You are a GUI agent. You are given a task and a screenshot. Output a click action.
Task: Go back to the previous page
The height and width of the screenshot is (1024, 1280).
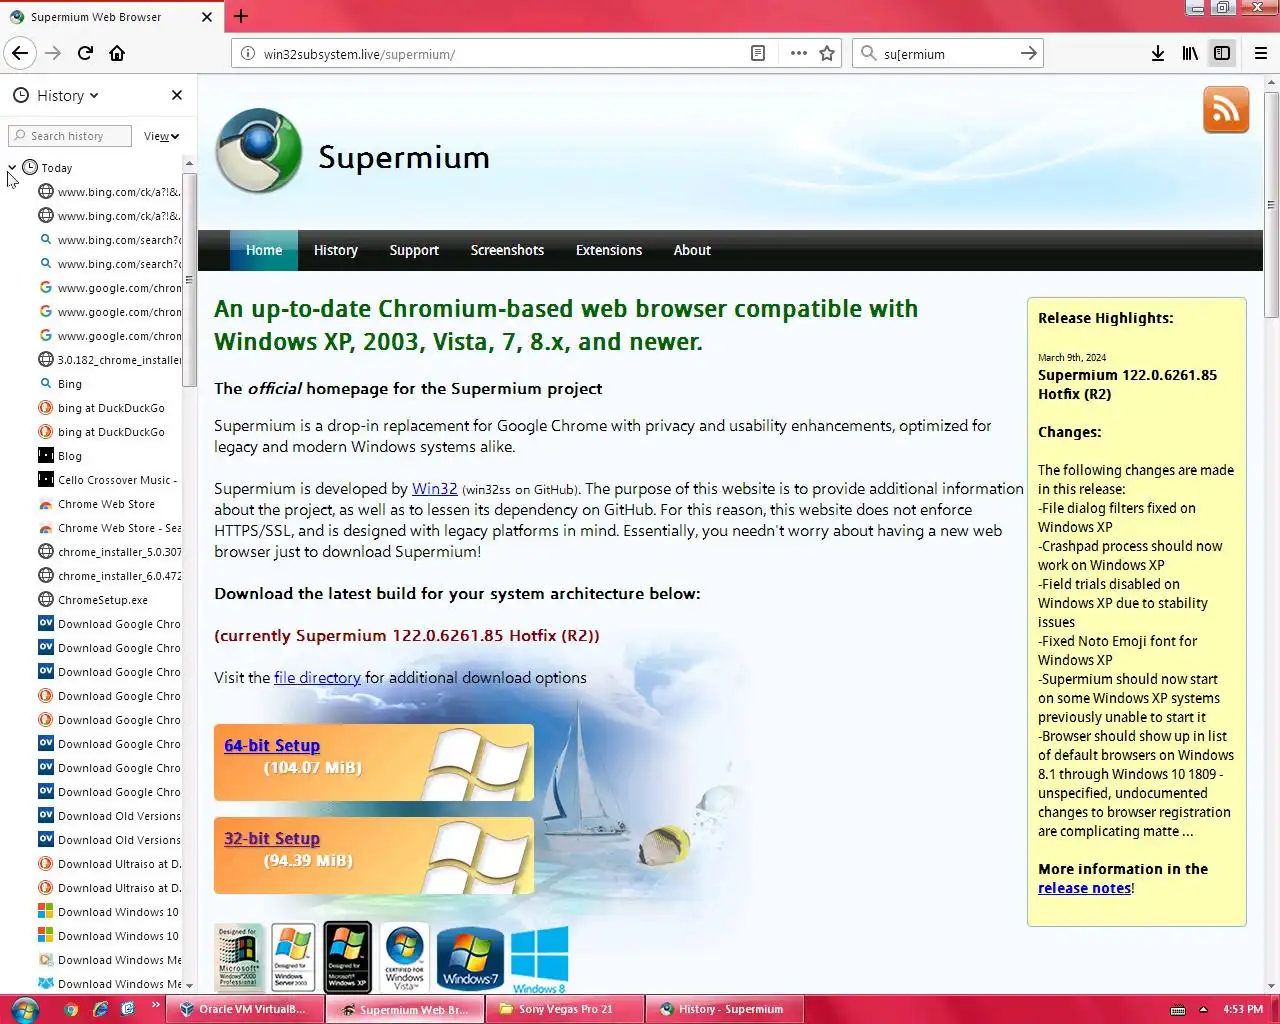(20, 53)
